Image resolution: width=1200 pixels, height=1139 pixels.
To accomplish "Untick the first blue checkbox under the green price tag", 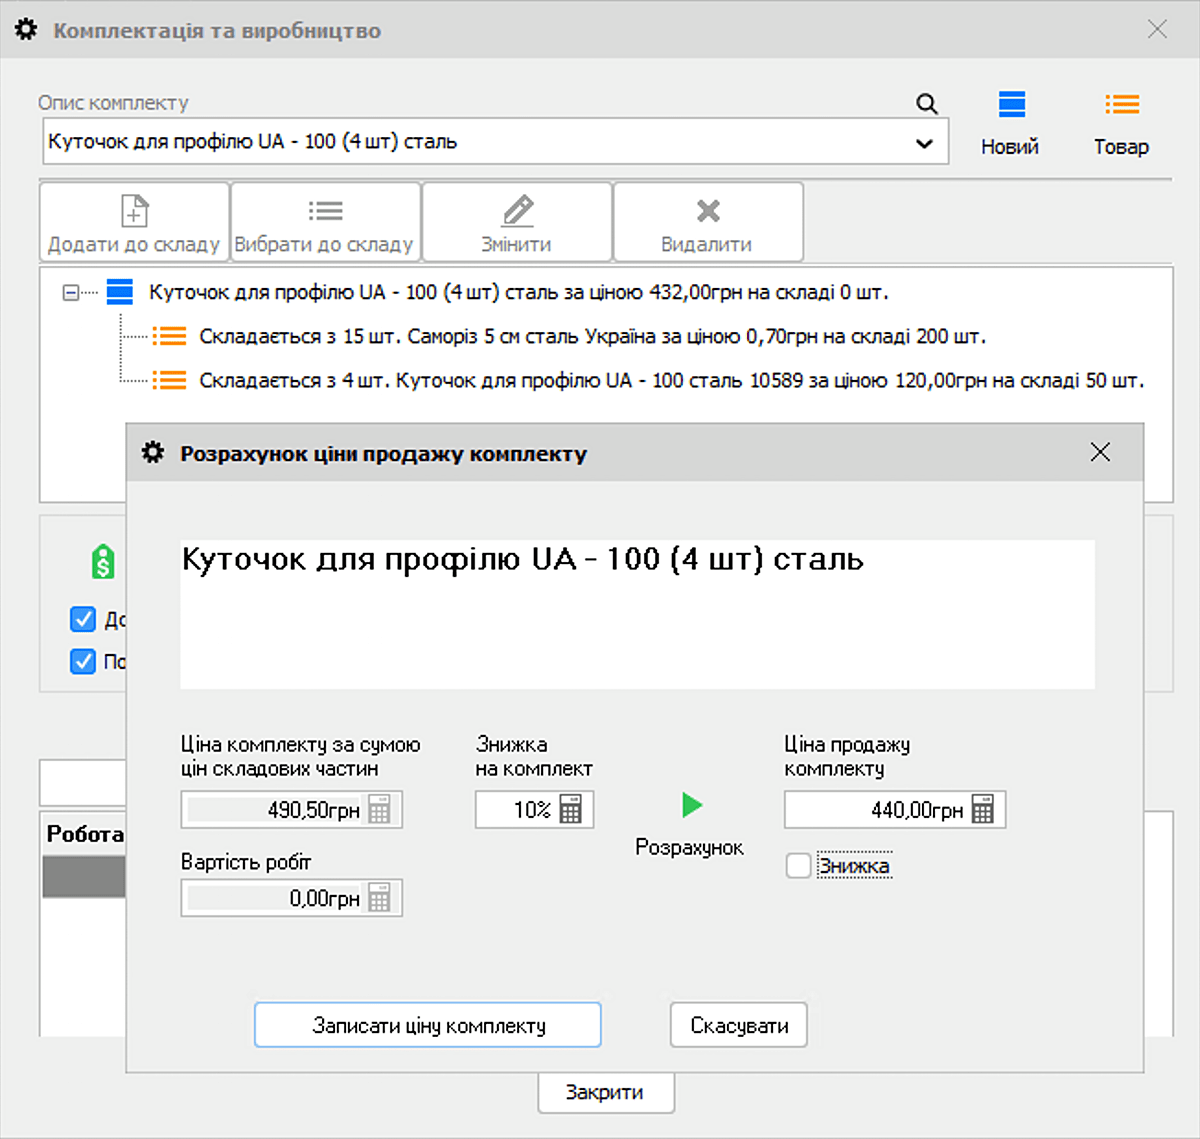I will click(83, 619).
